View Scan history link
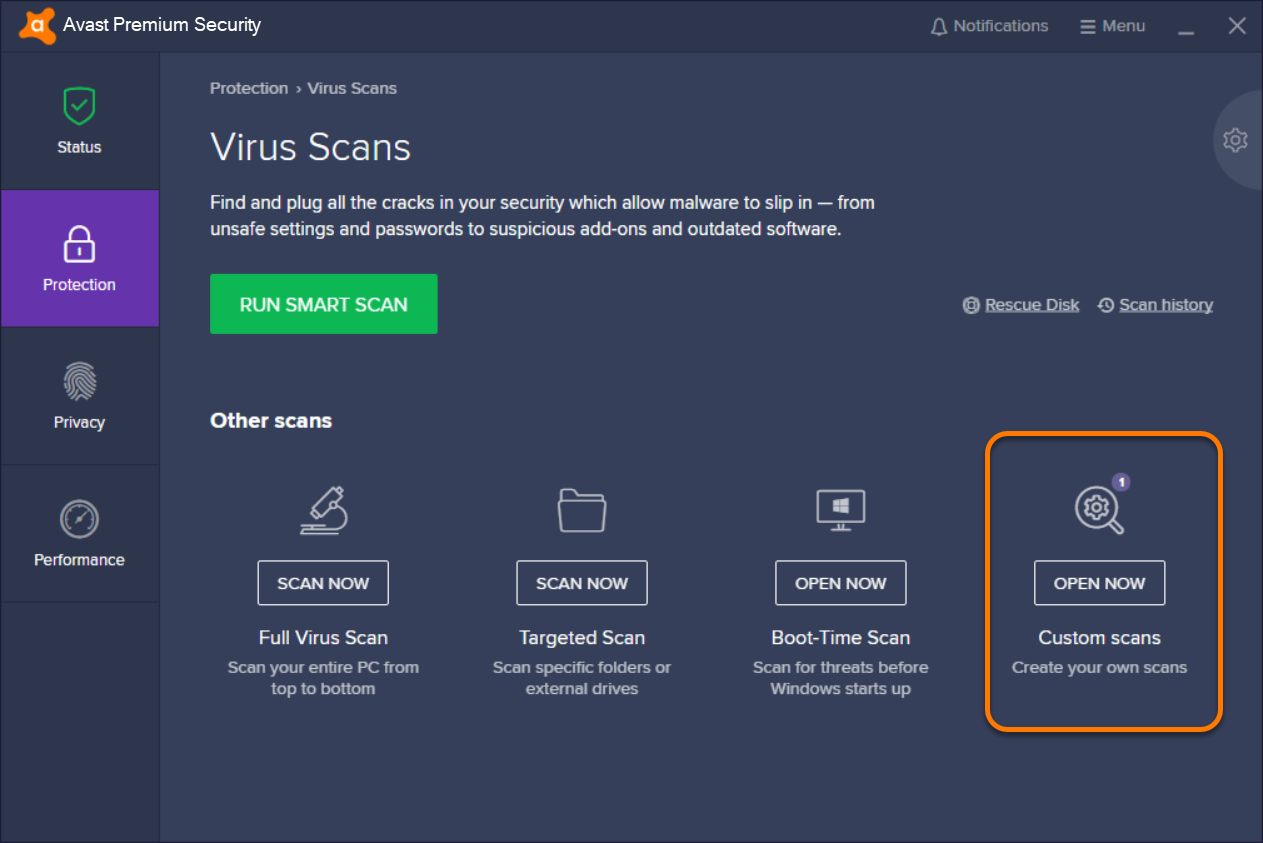Image resolution: width=1263 pixels, height=843 pixels. pos(1155,305)
